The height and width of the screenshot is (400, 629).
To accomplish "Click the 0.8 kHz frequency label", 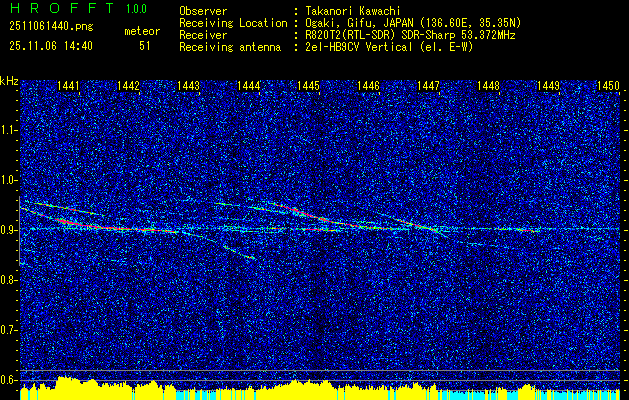I will click(x=8, y=280).
